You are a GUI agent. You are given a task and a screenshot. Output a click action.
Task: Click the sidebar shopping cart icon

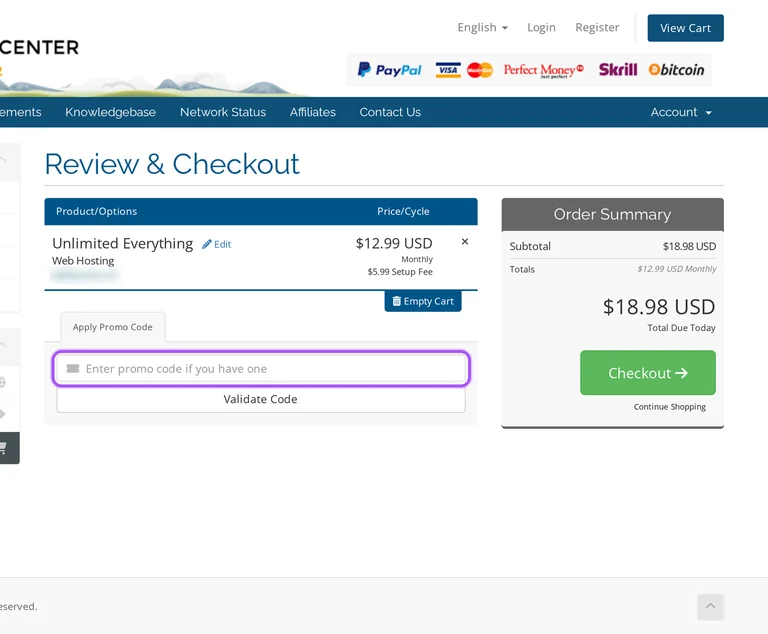[3, 447]
